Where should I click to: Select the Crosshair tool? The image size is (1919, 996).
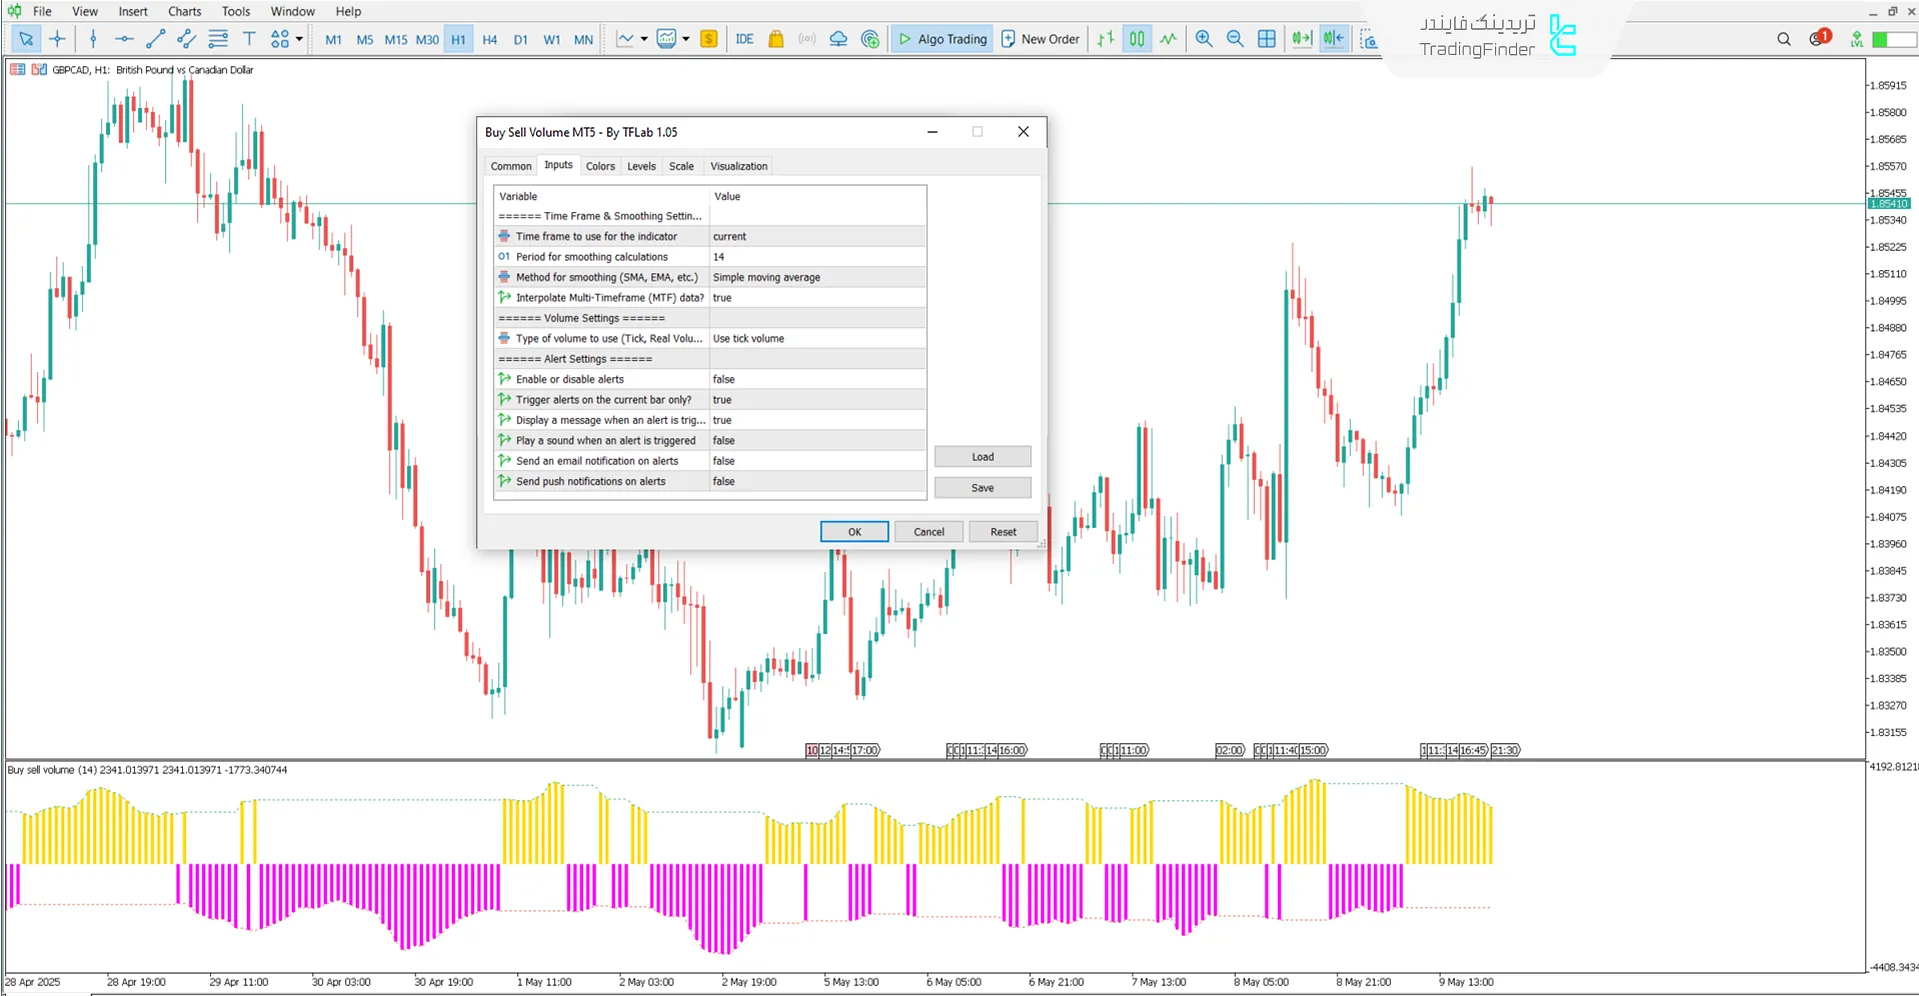(x=57, y=39)
